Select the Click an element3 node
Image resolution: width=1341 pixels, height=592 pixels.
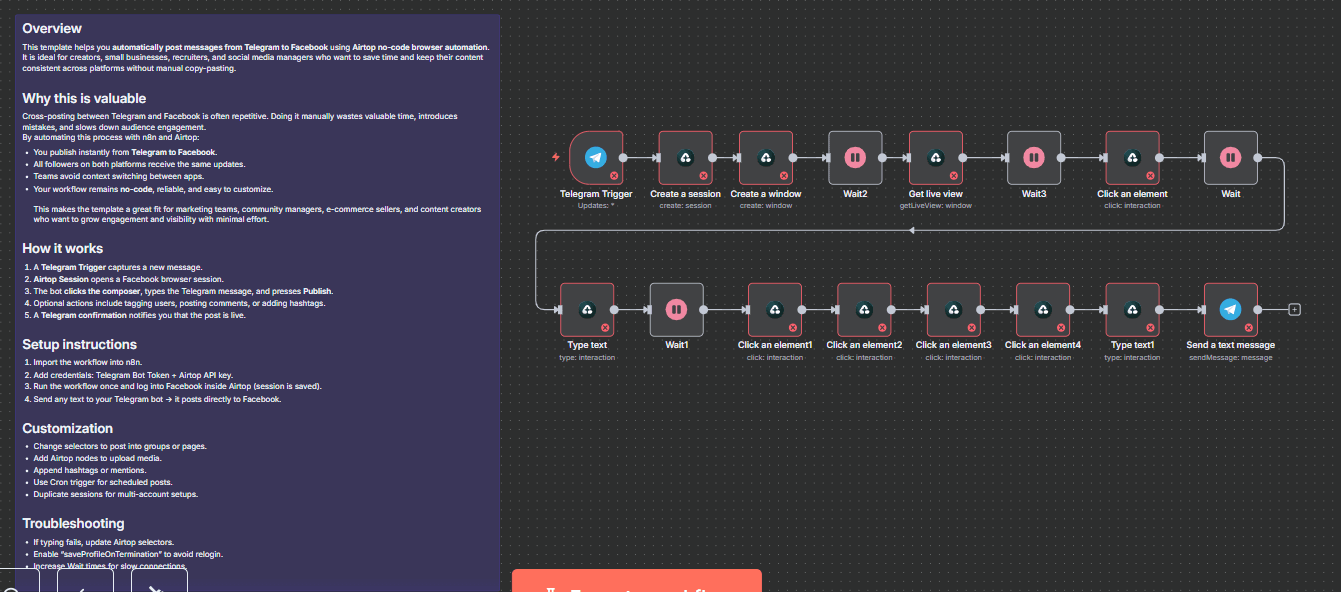pos(953,310)
